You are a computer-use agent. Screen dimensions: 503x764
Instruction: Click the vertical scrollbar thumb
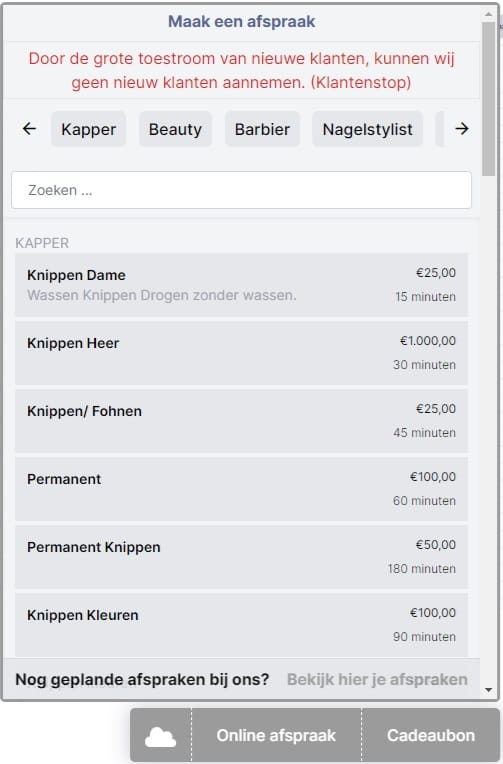(488, 99)
